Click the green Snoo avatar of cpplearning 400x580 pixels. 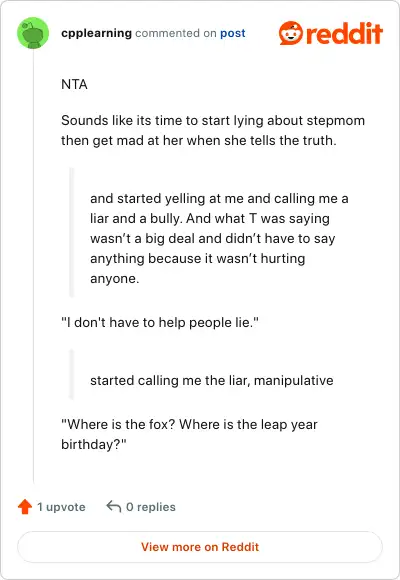click(x=33, y=33)
